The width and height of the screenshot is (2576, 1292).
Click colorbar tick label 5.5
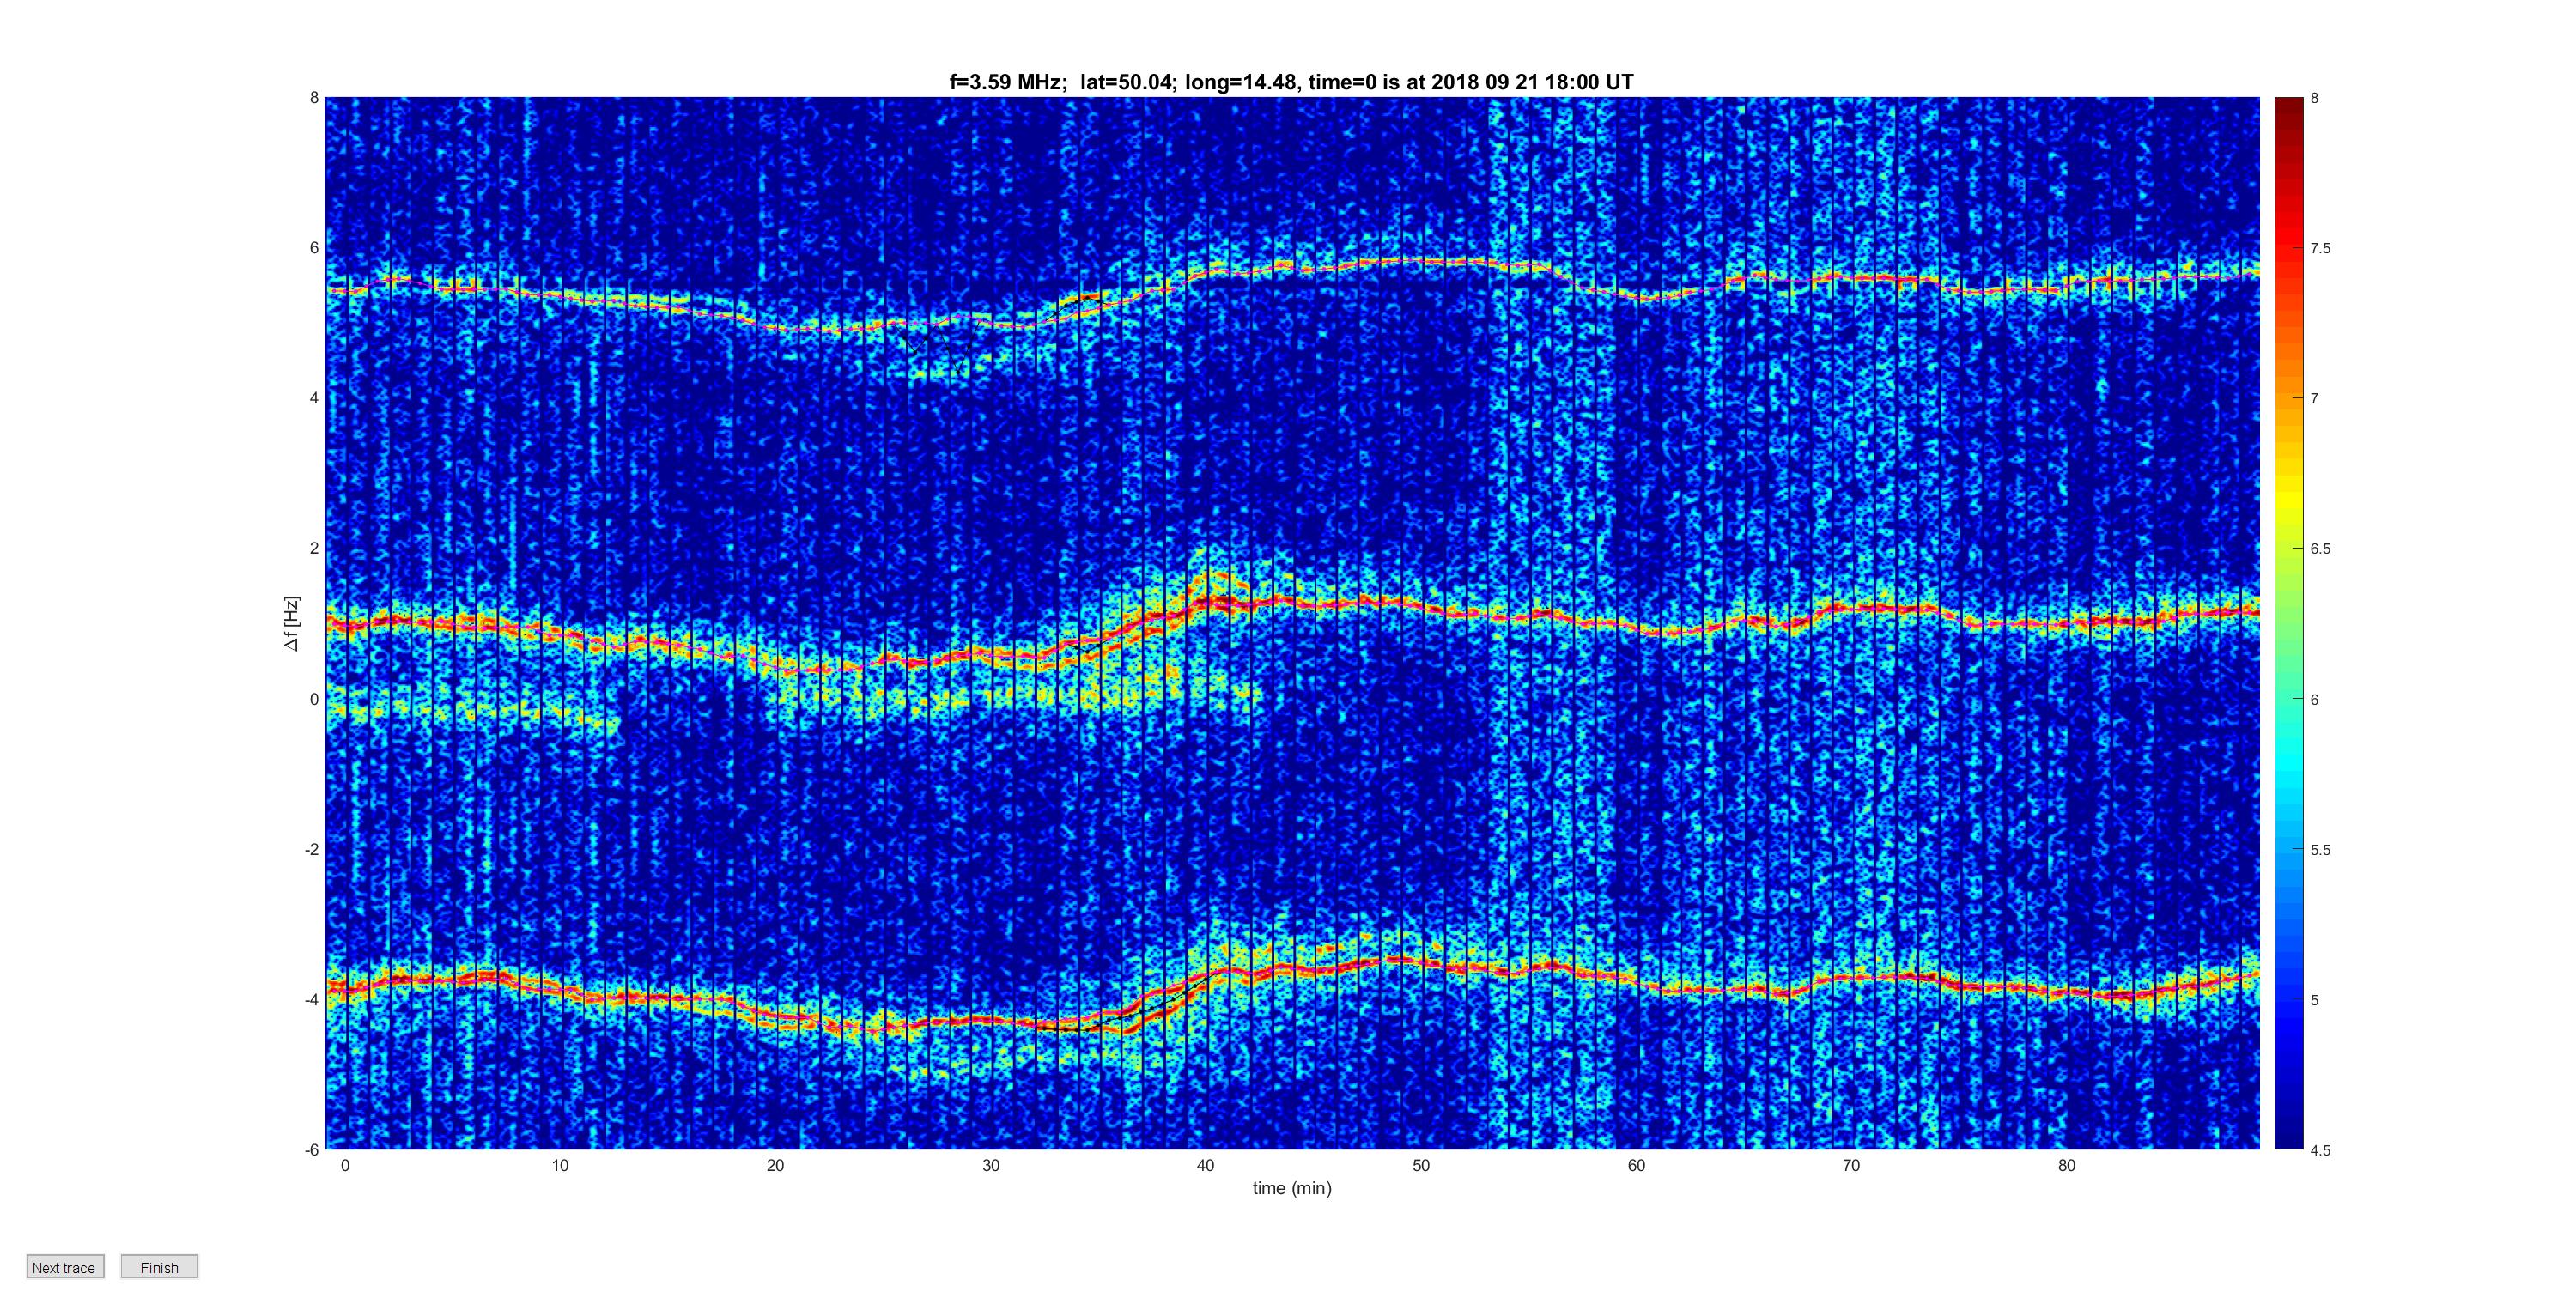[x=2320, y=850]
